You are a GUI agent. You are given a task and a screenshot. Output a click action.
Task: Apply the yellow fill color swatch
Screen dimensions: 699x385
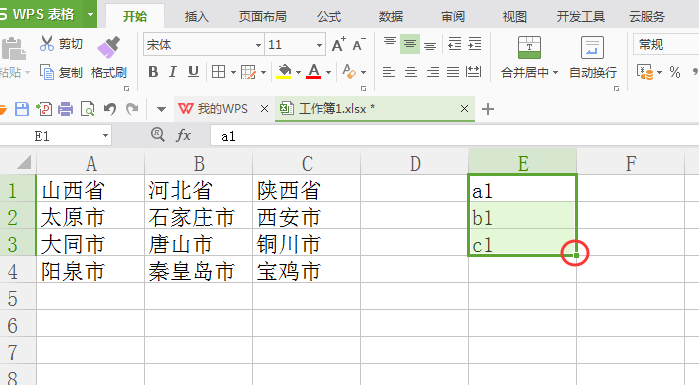click(x=284, y=72)
